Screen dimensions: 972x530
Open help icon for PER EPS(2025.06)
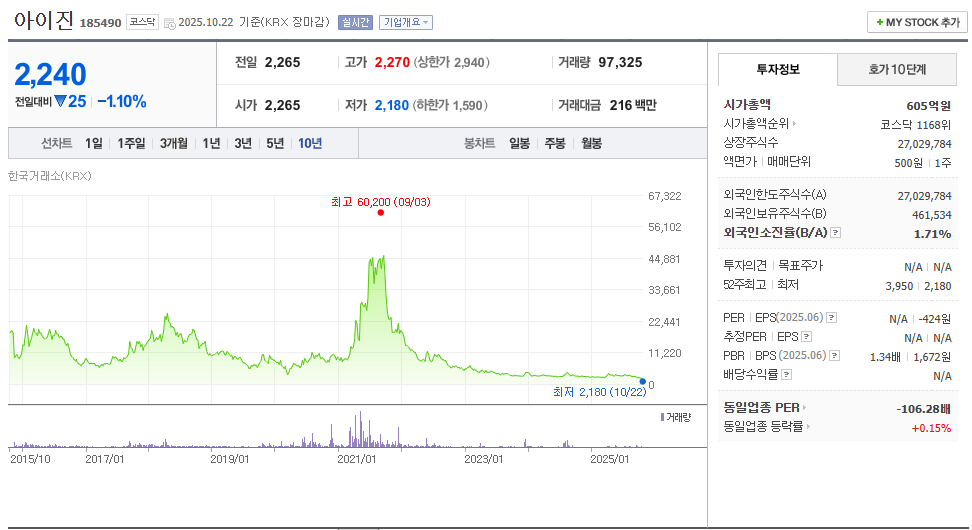[x=832, y=318]
